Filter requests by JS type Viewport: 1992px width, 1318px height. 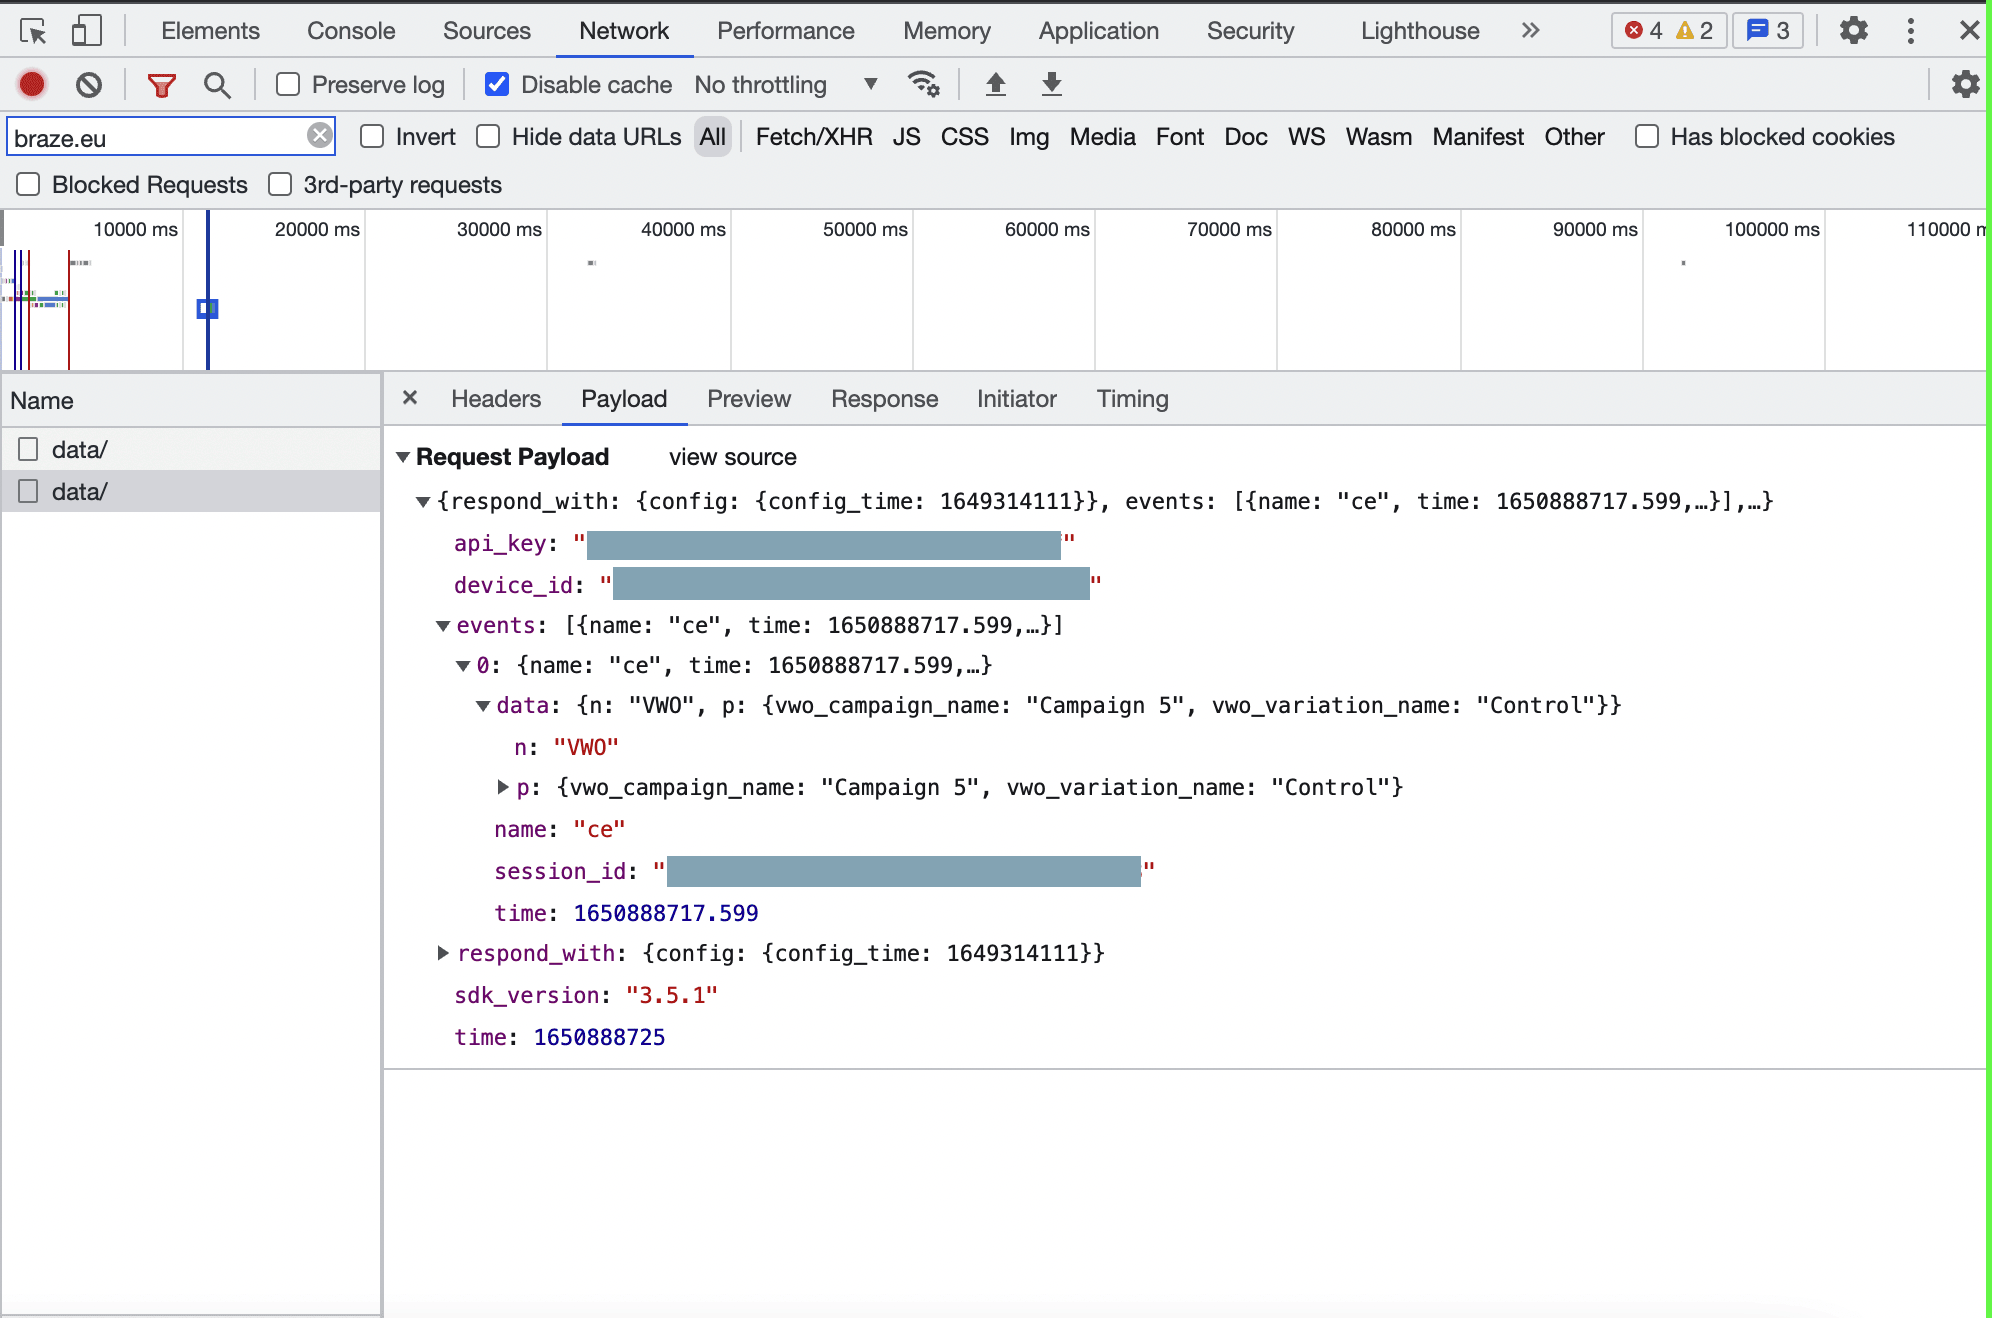pos(907,137)
